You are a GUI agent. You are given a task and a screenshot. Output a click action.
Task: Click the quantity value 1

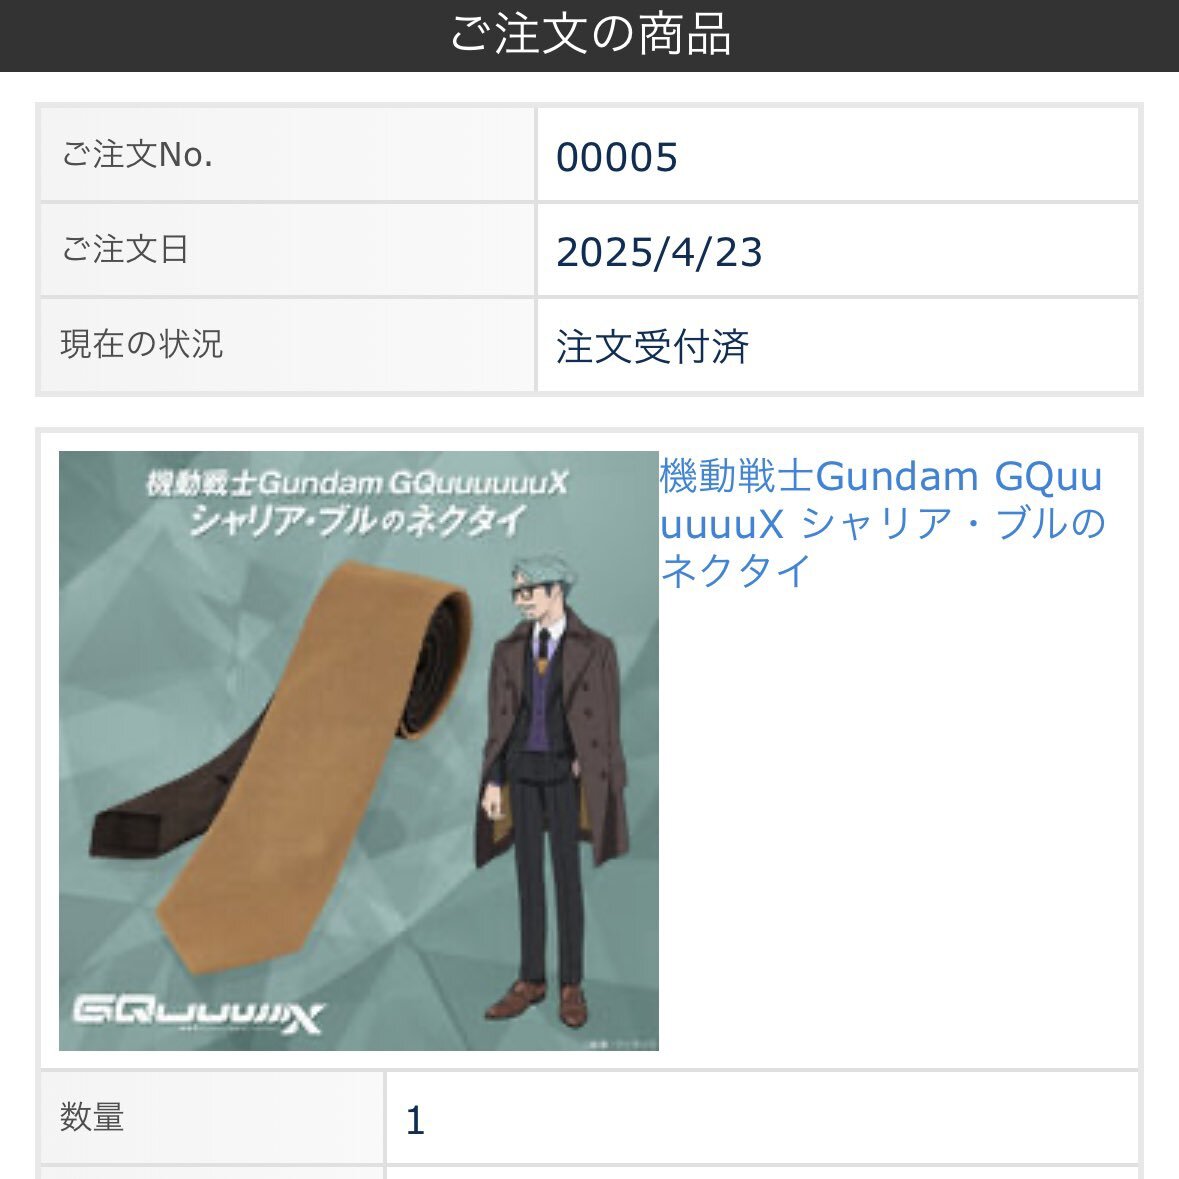tap(415, 1120)
